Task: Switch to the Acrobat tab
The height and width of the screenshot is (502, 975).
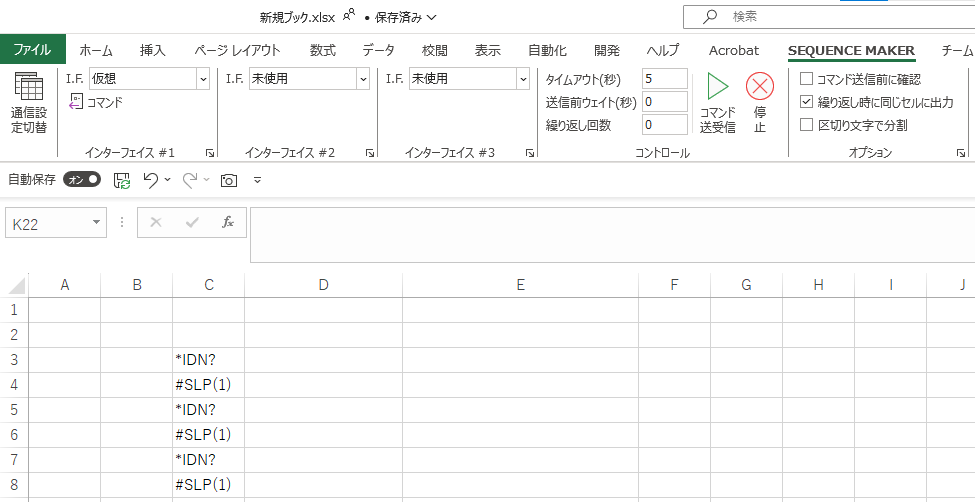Action: pyautogui.click(x=734, y=51)
